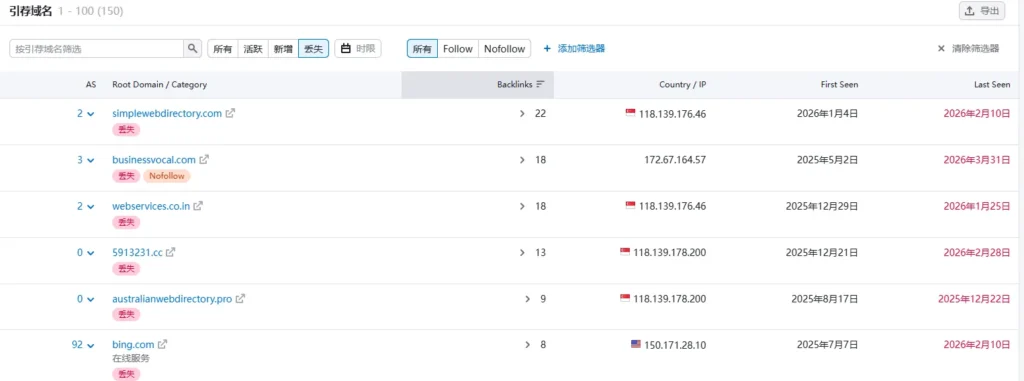
Task: Select the Follow link type filter
Action: pos(457,49)
